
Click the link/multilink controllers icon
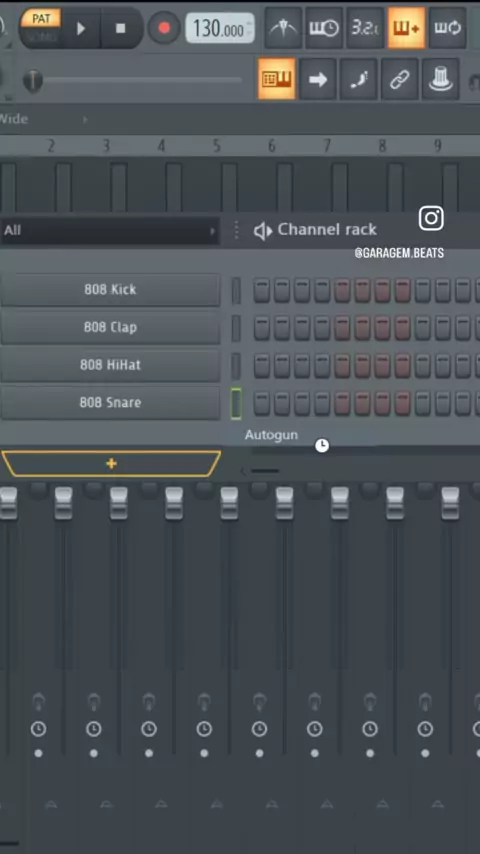tap(400, 79)
